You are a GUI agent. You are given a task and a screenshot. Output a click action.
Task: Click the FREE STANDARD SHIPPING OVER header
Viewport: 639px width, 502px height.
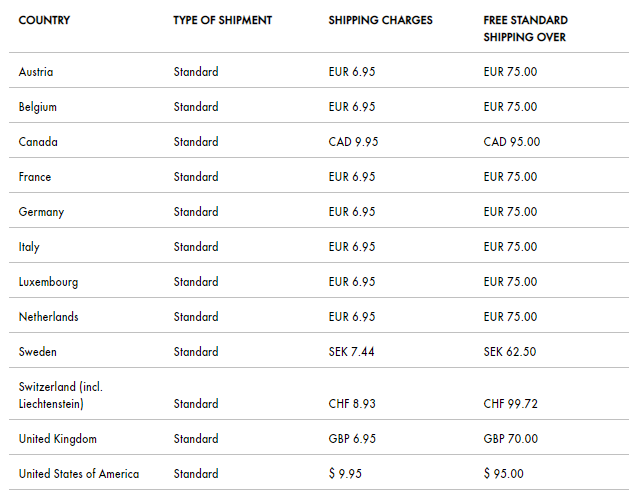coord(525,28)
